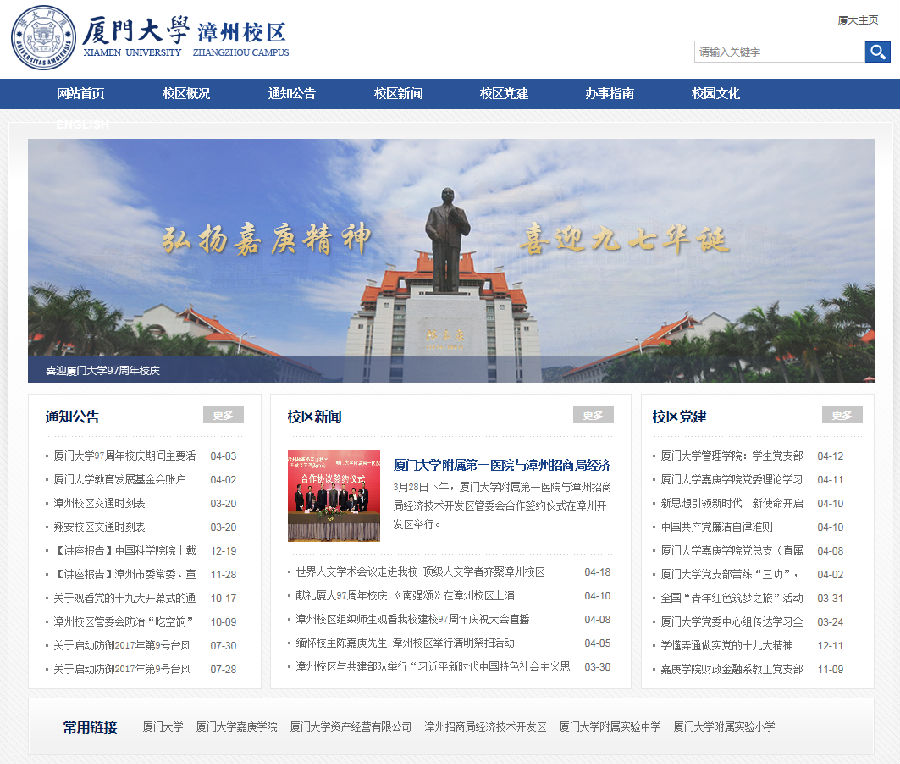
Task: Click 校园文化 in the navigation bar
Action: (716, 94)
